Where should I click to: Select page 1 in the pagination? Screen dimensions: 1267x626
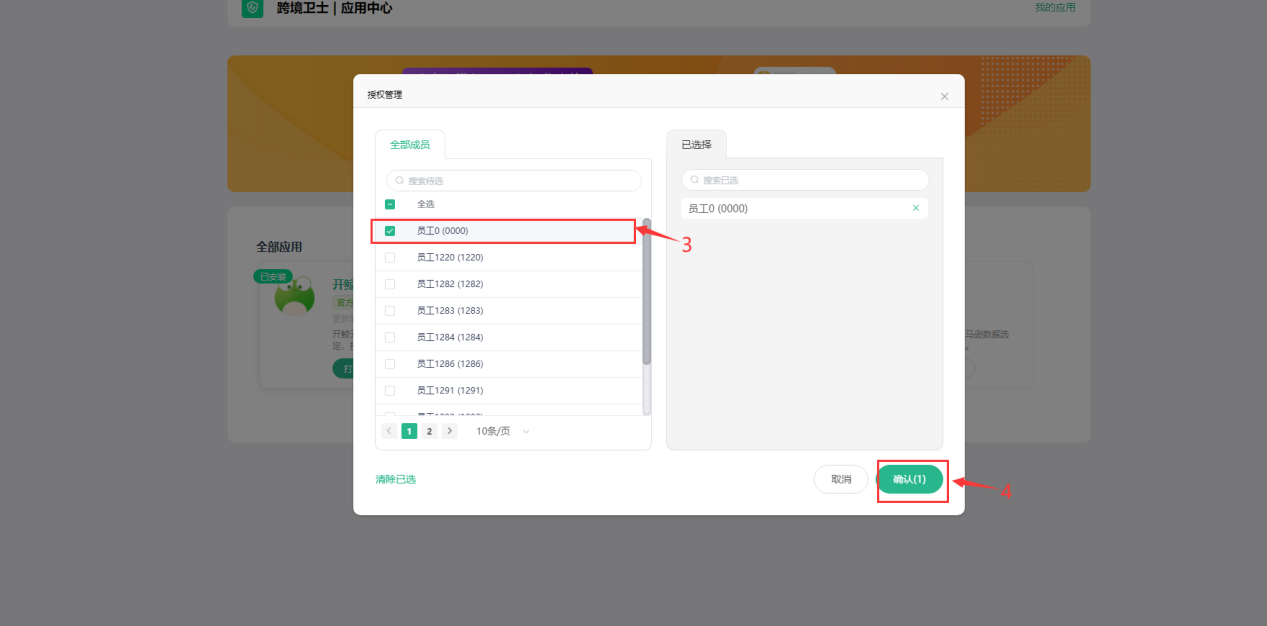pyautogui.click(x=409, y=431)
